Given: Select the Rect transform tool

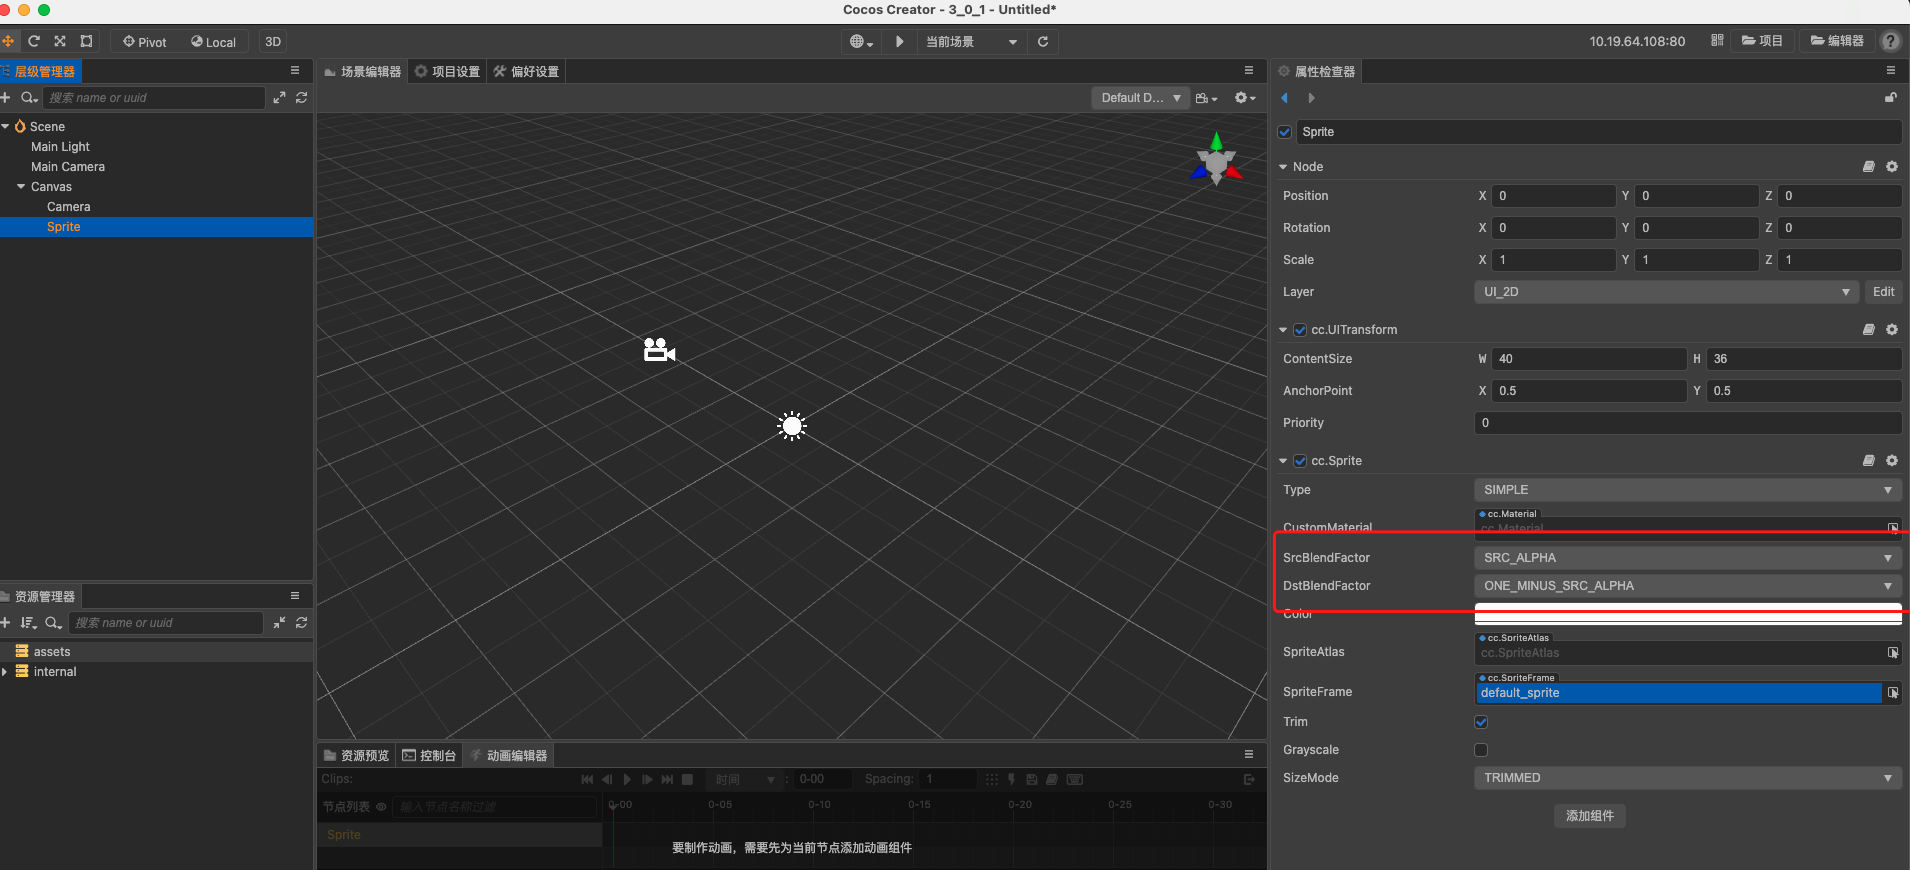Looking at the screenshot, I should pos(87,41).
